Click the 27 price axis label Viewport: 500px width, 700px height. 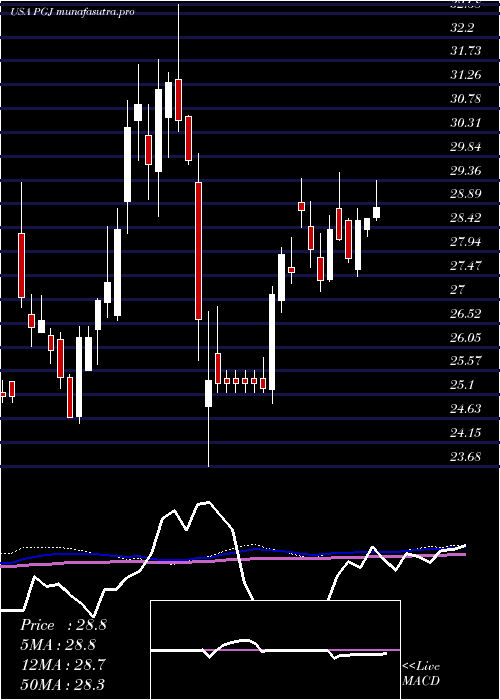(458, 290)
